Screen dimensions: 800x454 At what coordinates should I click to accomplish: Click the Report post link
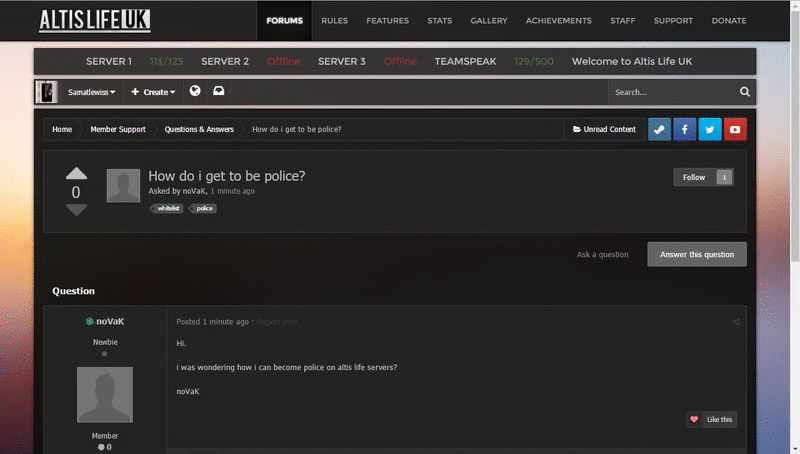tap(277, 322)
